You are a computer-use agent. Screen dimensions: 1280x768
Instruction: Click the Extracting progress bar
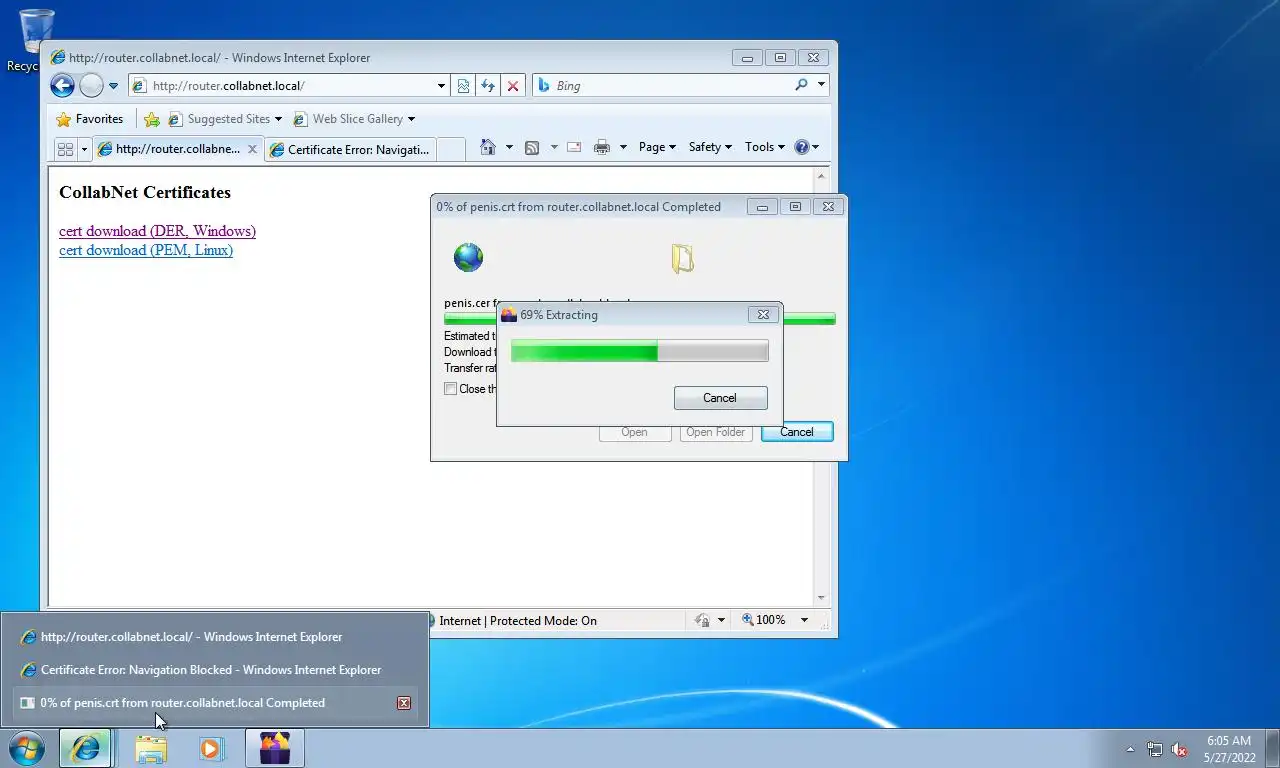[x=639, y=350]
